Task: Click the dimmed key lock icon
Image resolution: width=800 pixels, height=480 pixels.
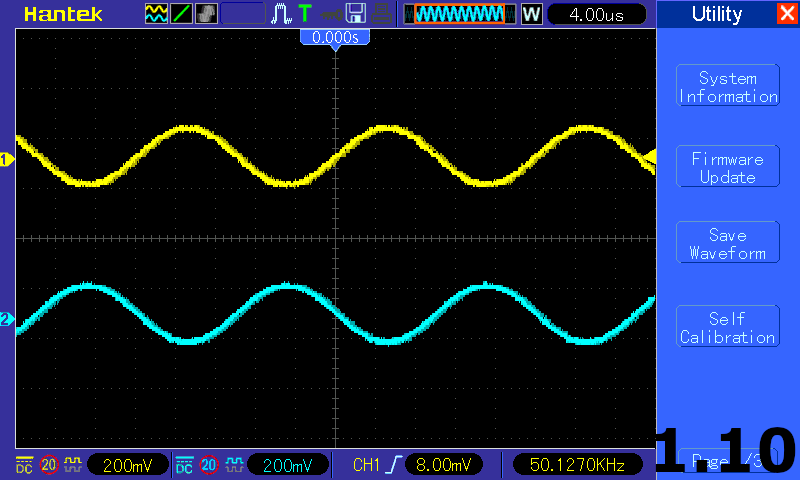Action: pos(331,15)
